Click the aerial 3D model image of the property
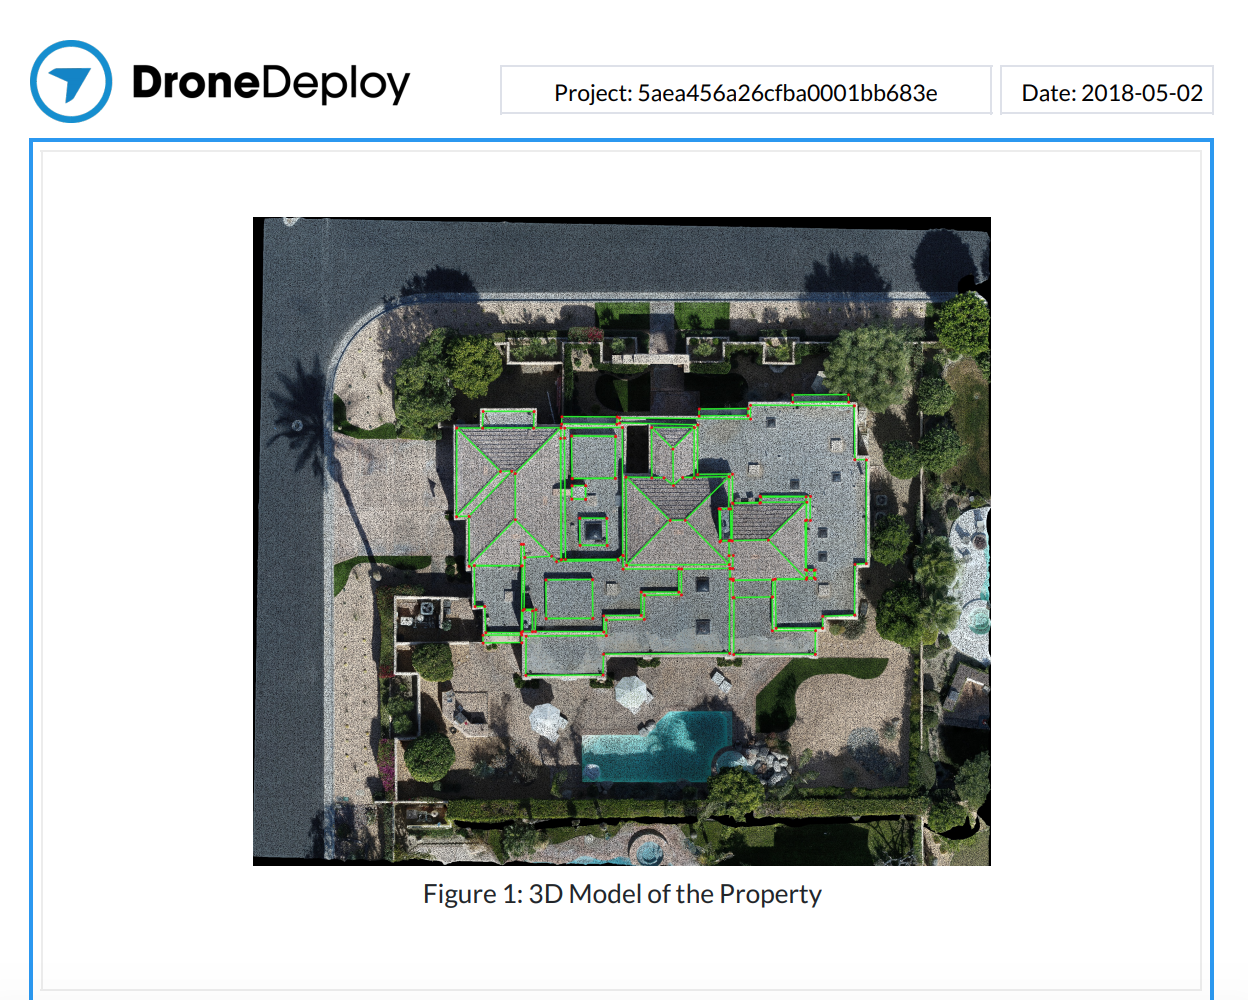Viewport: 1248px width, 1000px height. pyautogui.click(x=621, y=541)
